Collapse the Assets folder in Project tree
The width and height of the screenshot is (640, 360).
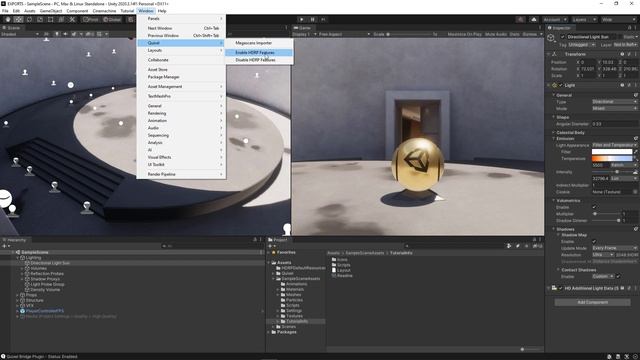269,262
